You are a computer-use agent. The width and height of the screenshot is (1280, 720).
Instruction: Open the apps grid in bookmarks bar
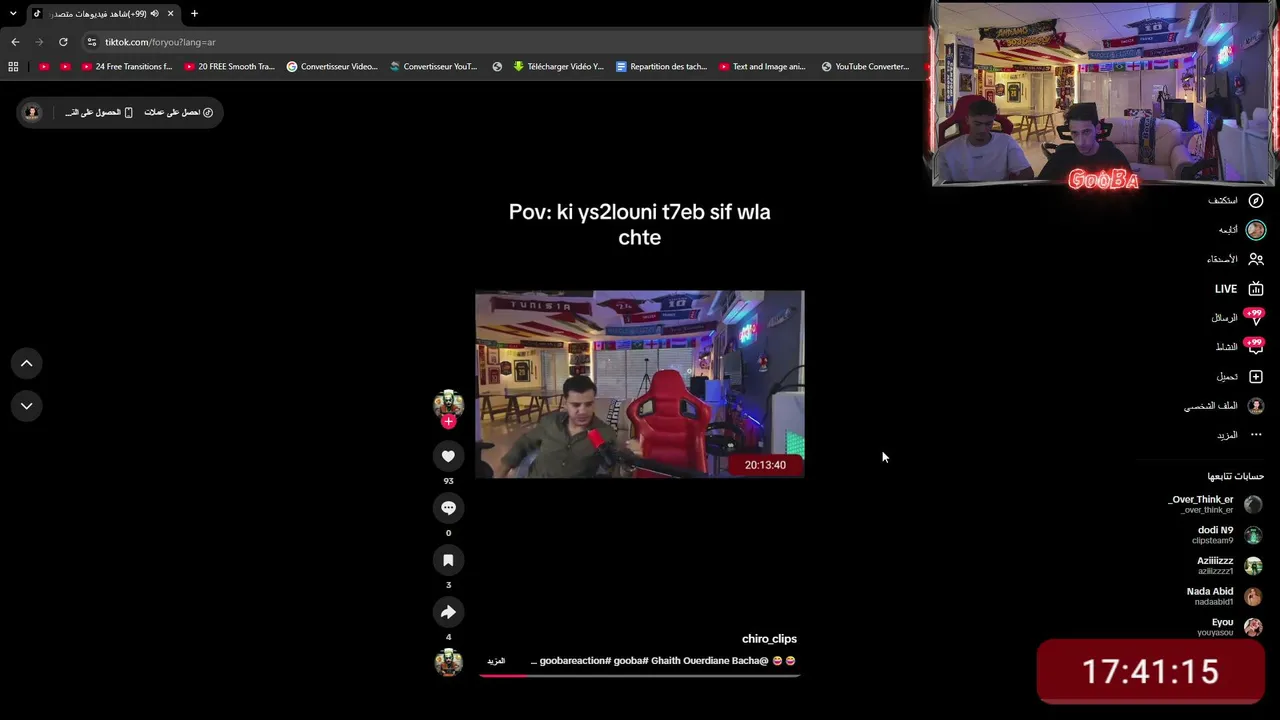pos(13,67)
